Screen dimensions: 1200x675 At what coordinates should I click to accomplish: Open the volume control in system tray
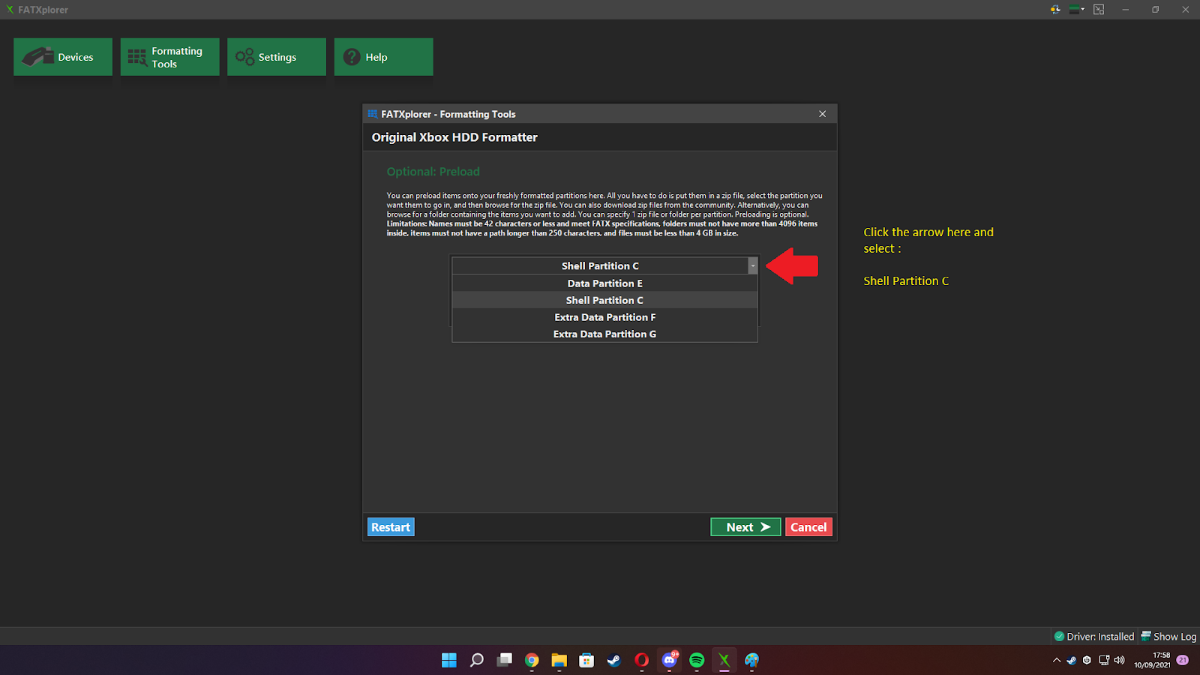point(1120,660)
